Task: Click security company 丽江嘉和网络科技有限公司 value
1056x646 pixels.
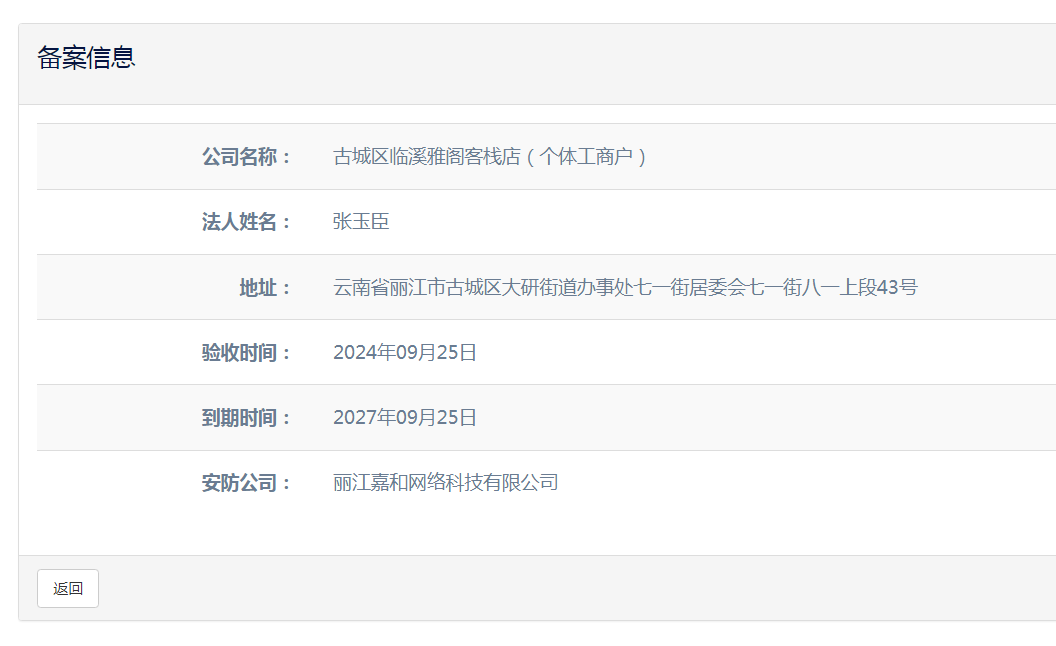Action: pos(445,483)
